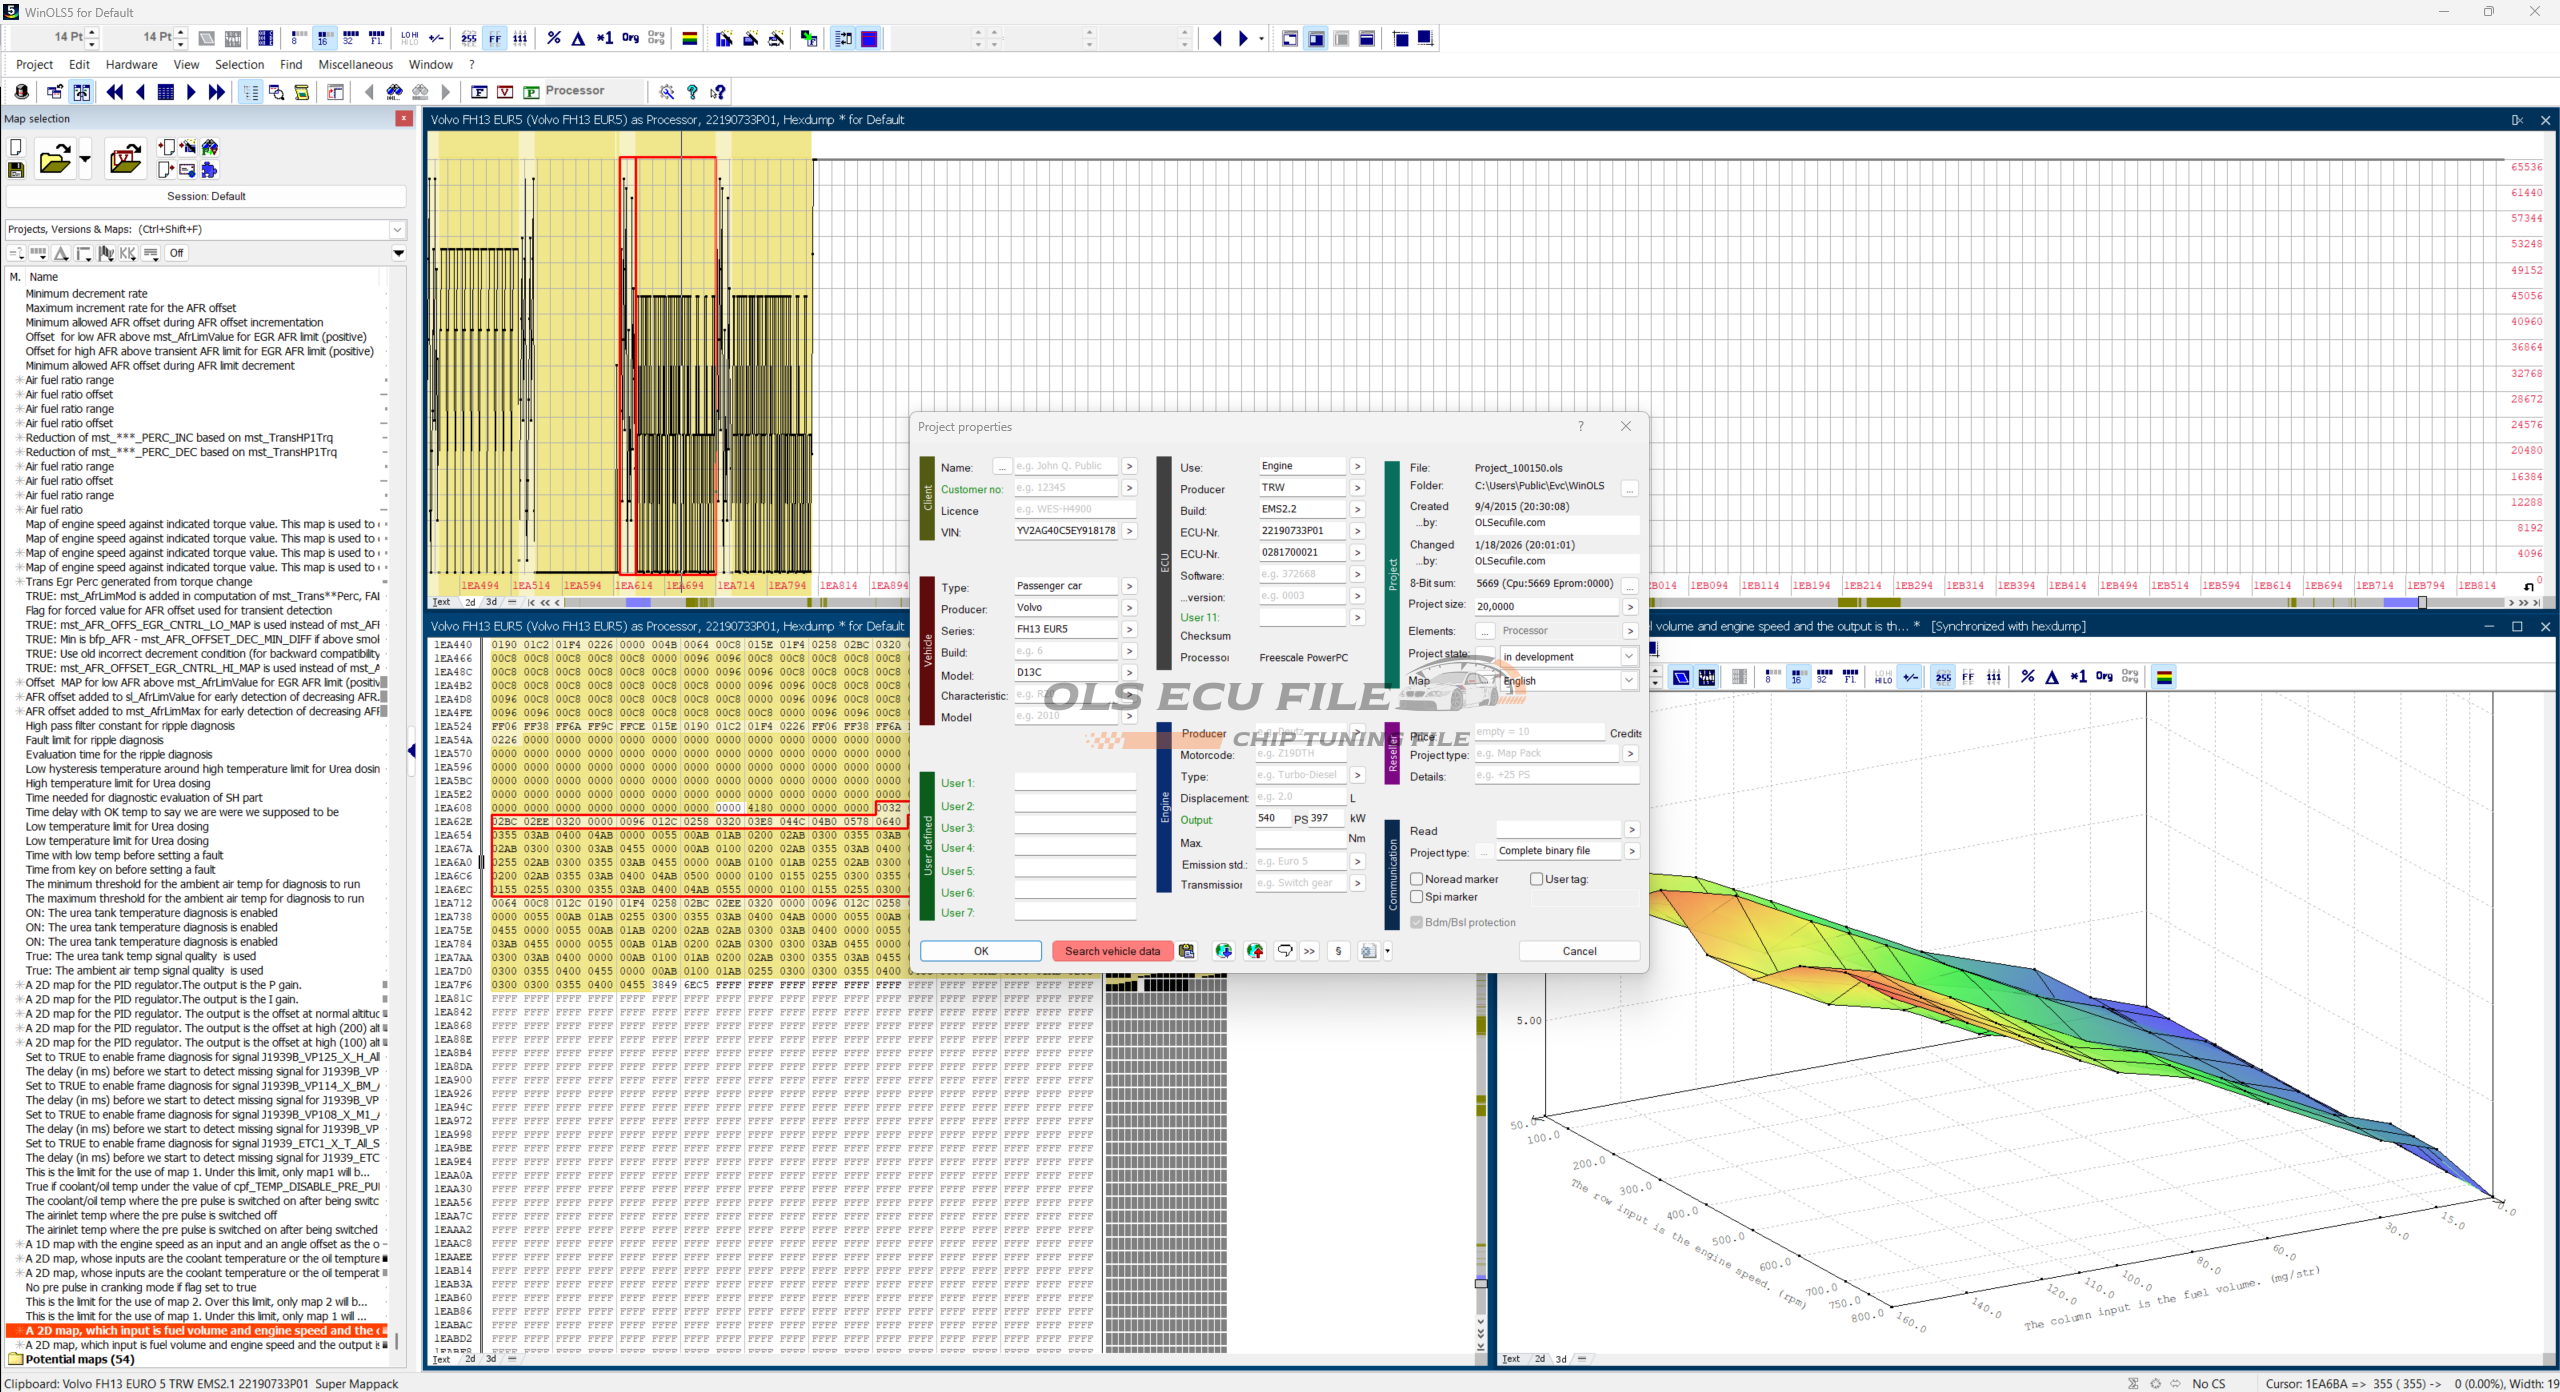
Task: Click the paragraph sign icon button
Action: (1338, 951)
